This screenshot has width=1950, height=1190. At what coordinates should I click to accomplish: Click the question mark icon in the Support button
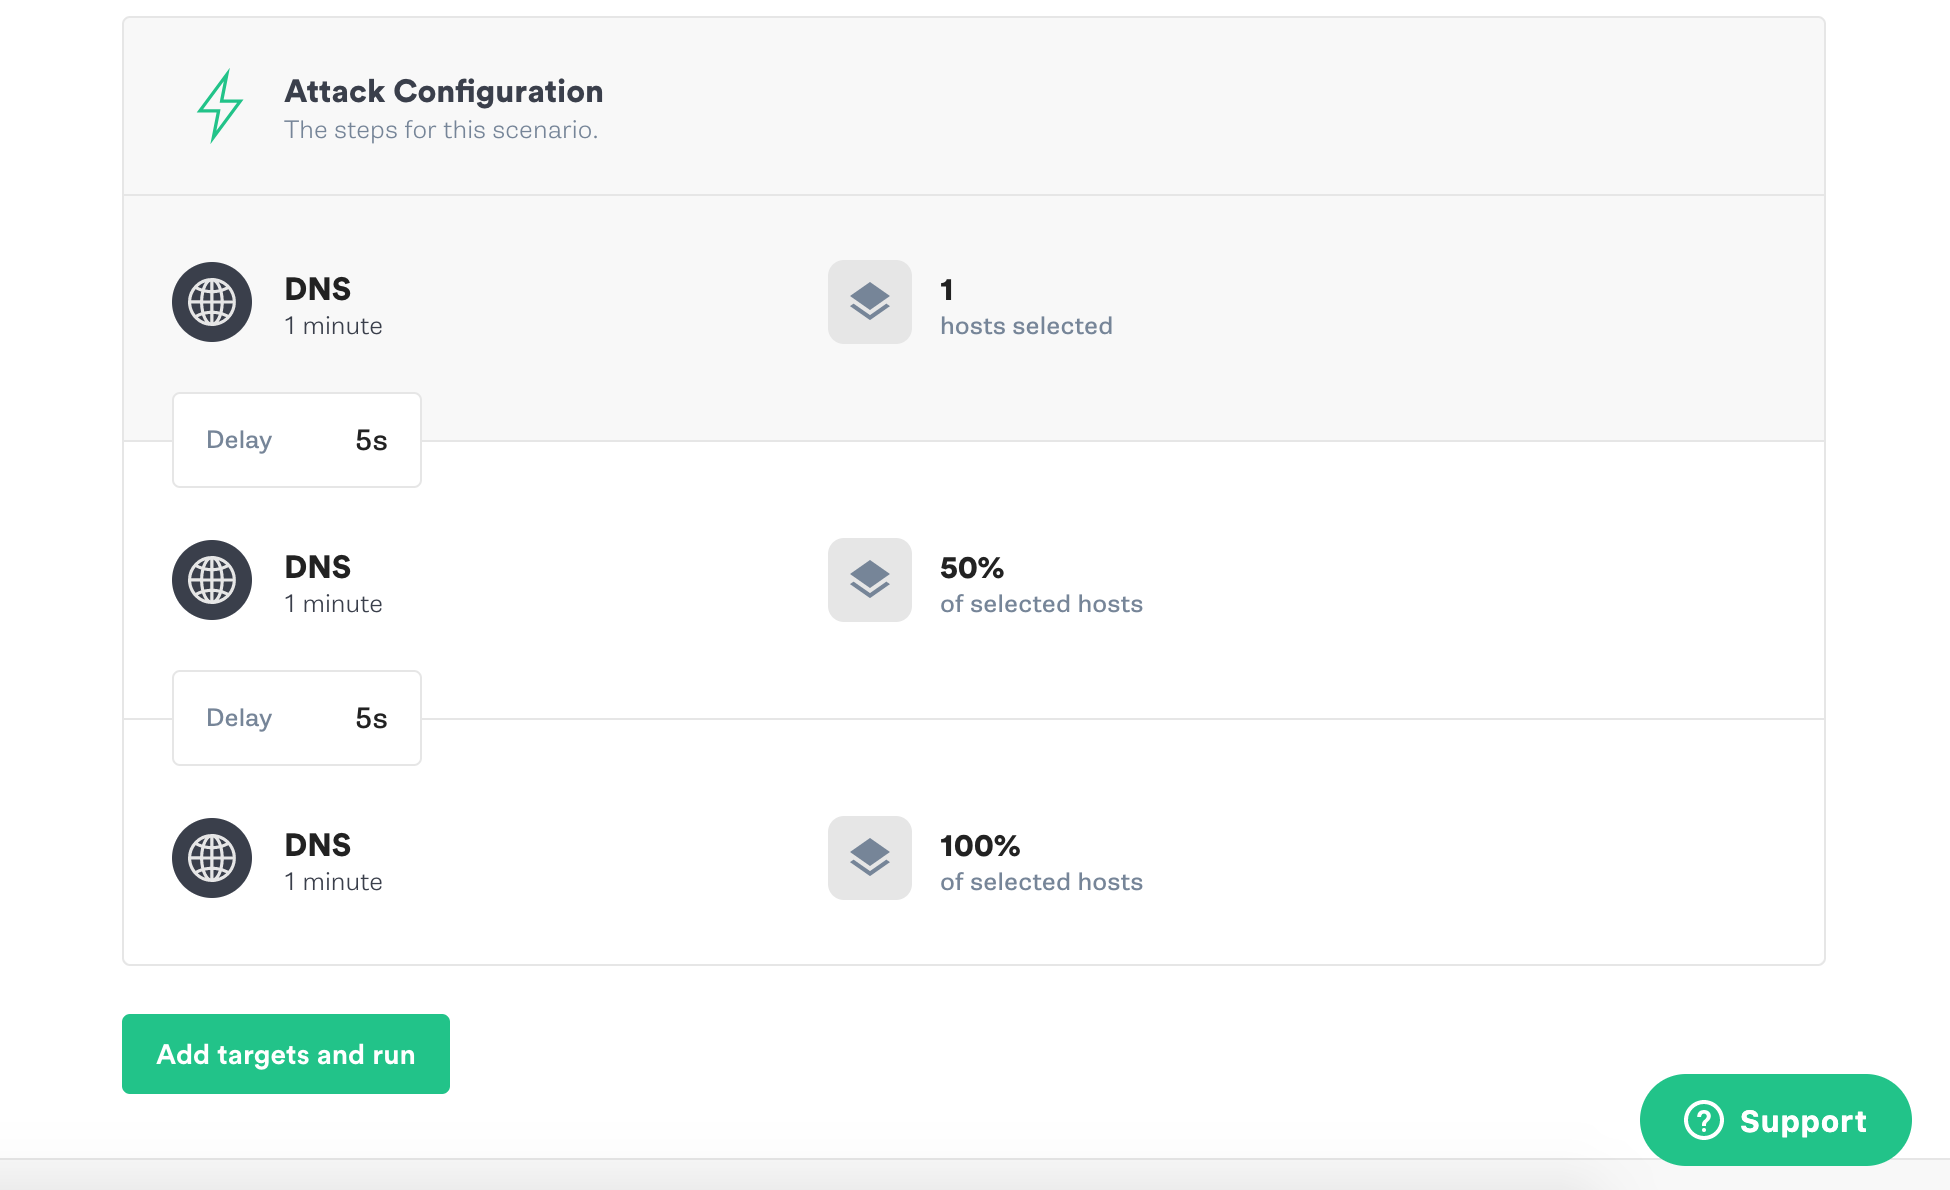tap(1703, 1122)
